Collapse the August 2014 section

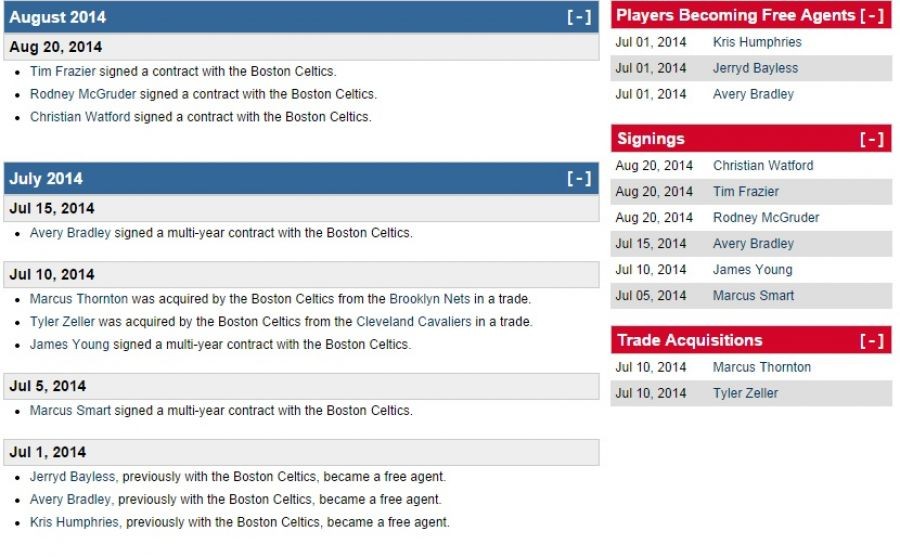pos(579,17)
